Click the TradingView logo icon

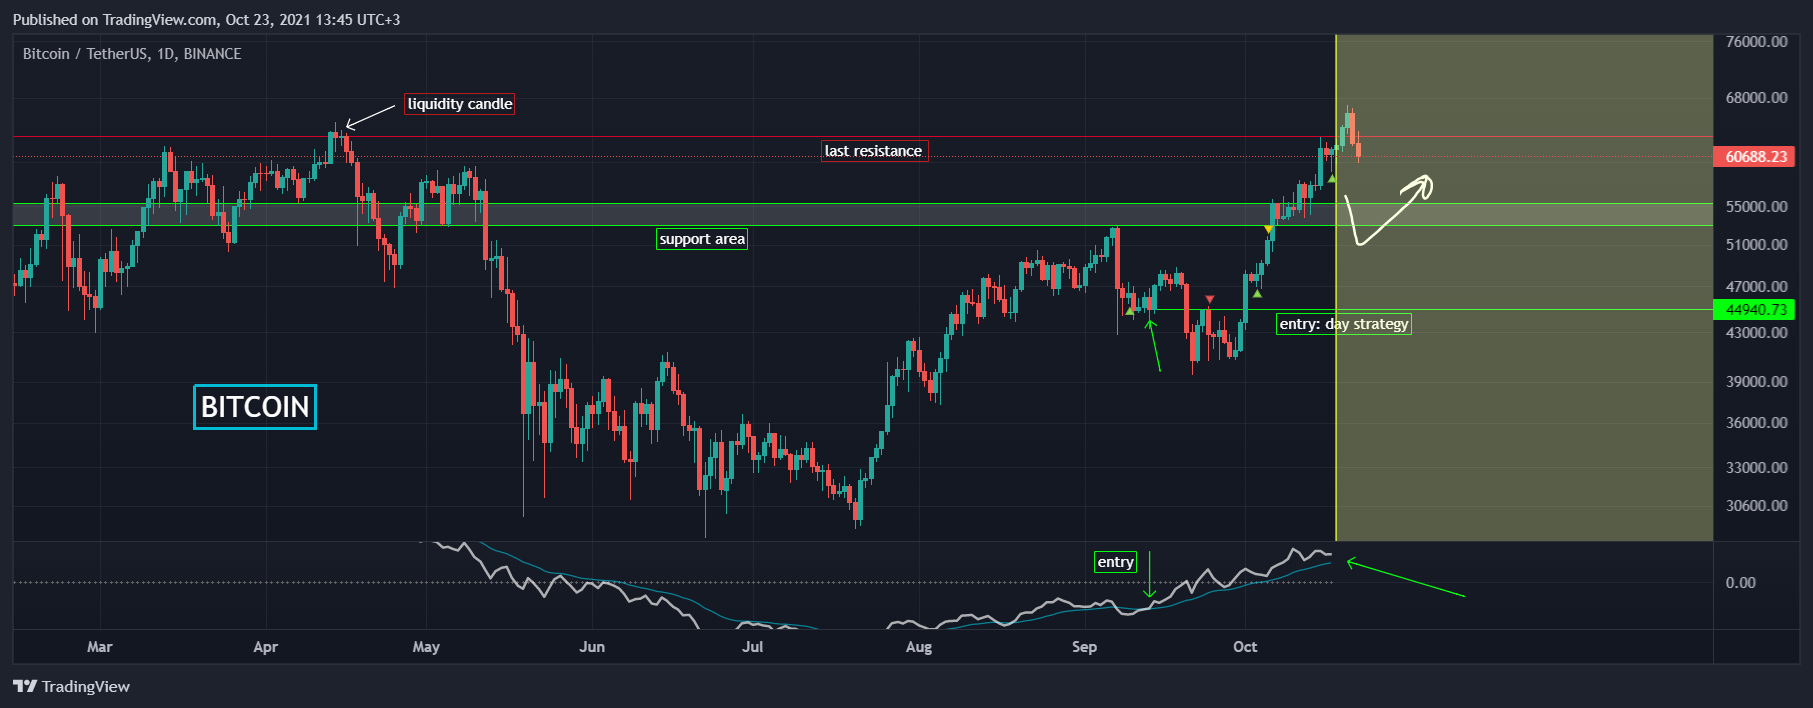click(x=25, y=686)
